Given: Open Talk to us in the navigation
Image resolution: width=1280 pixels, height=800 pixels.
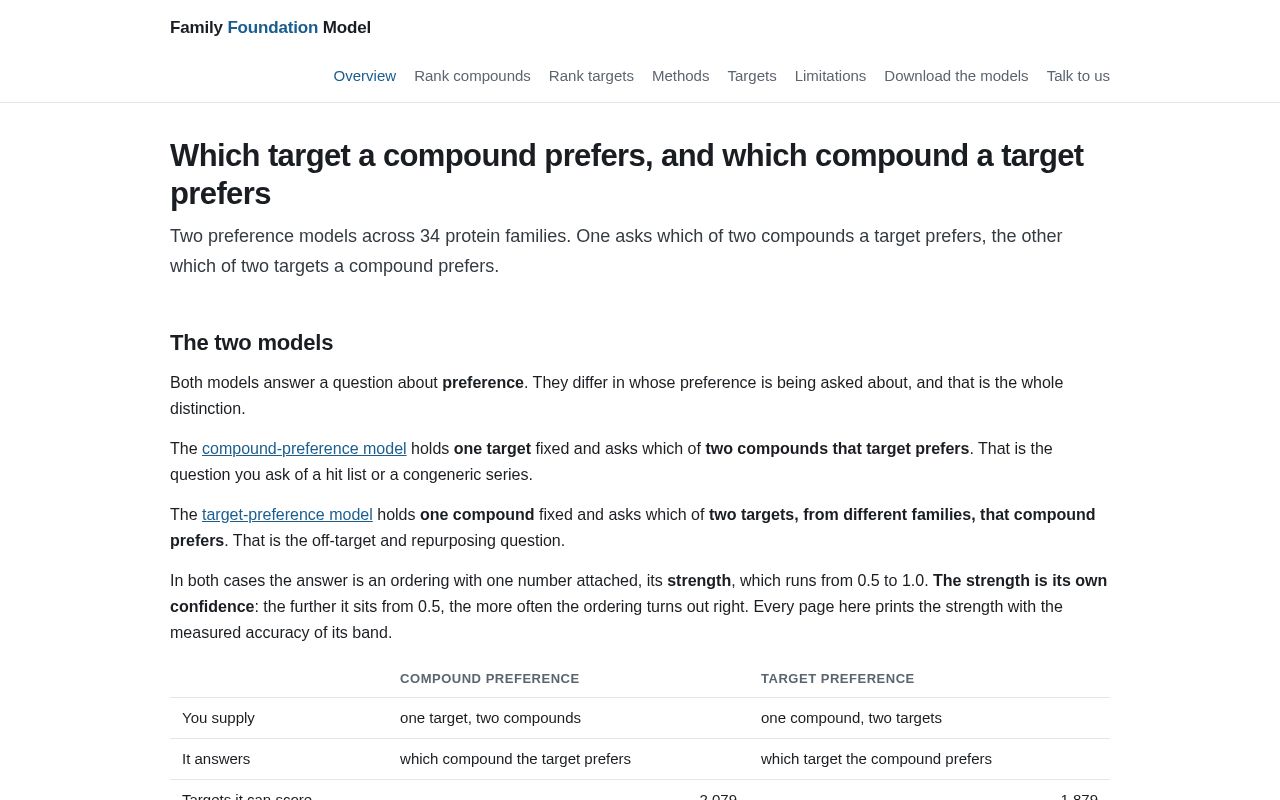Looking at the screenshot, I should pyautogui.click(x=1078, y=76).
